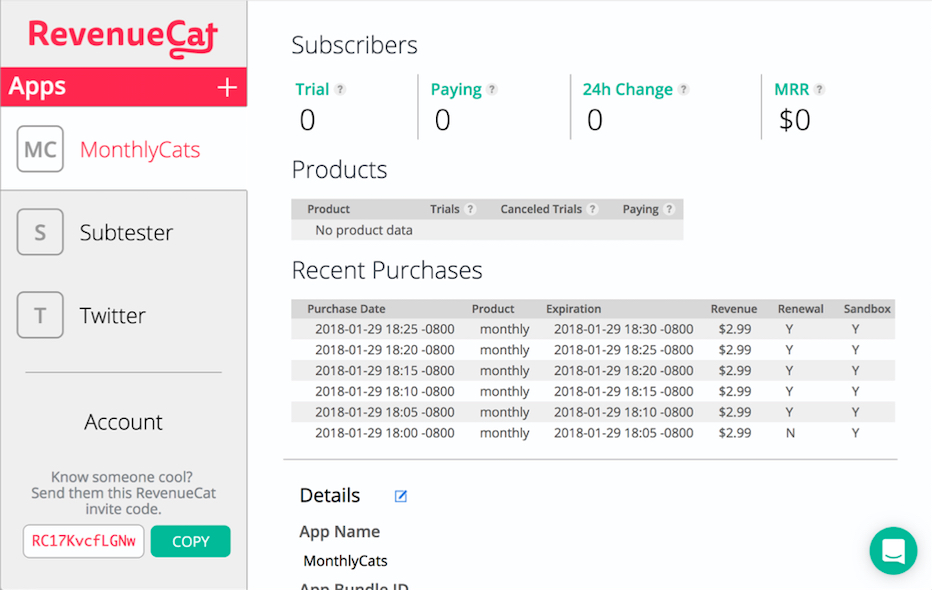Open the Subtester app
This screenshot has height=590, width=932.
tap(126, 232)
